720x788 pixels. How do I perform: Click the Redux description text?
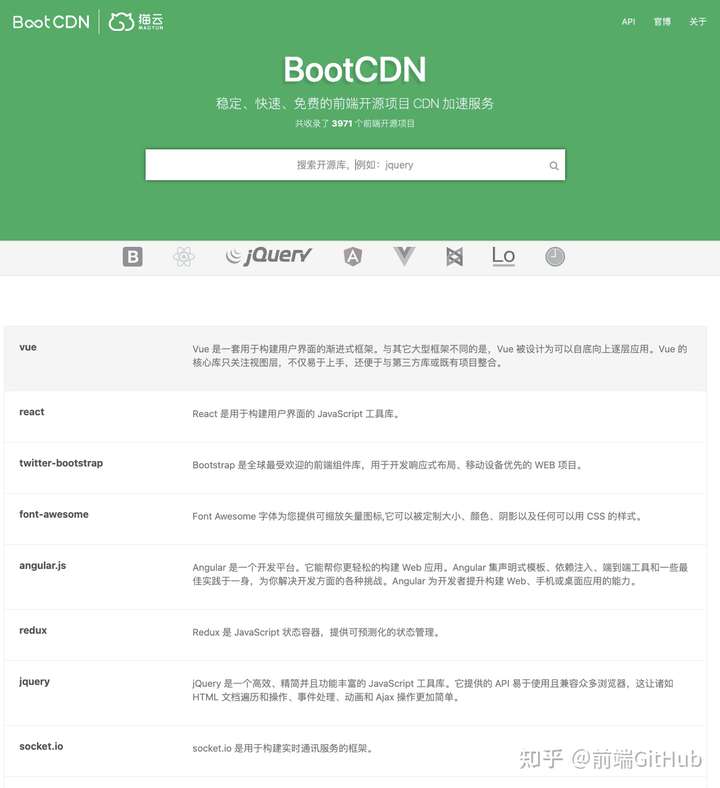(x=316, y=633)
